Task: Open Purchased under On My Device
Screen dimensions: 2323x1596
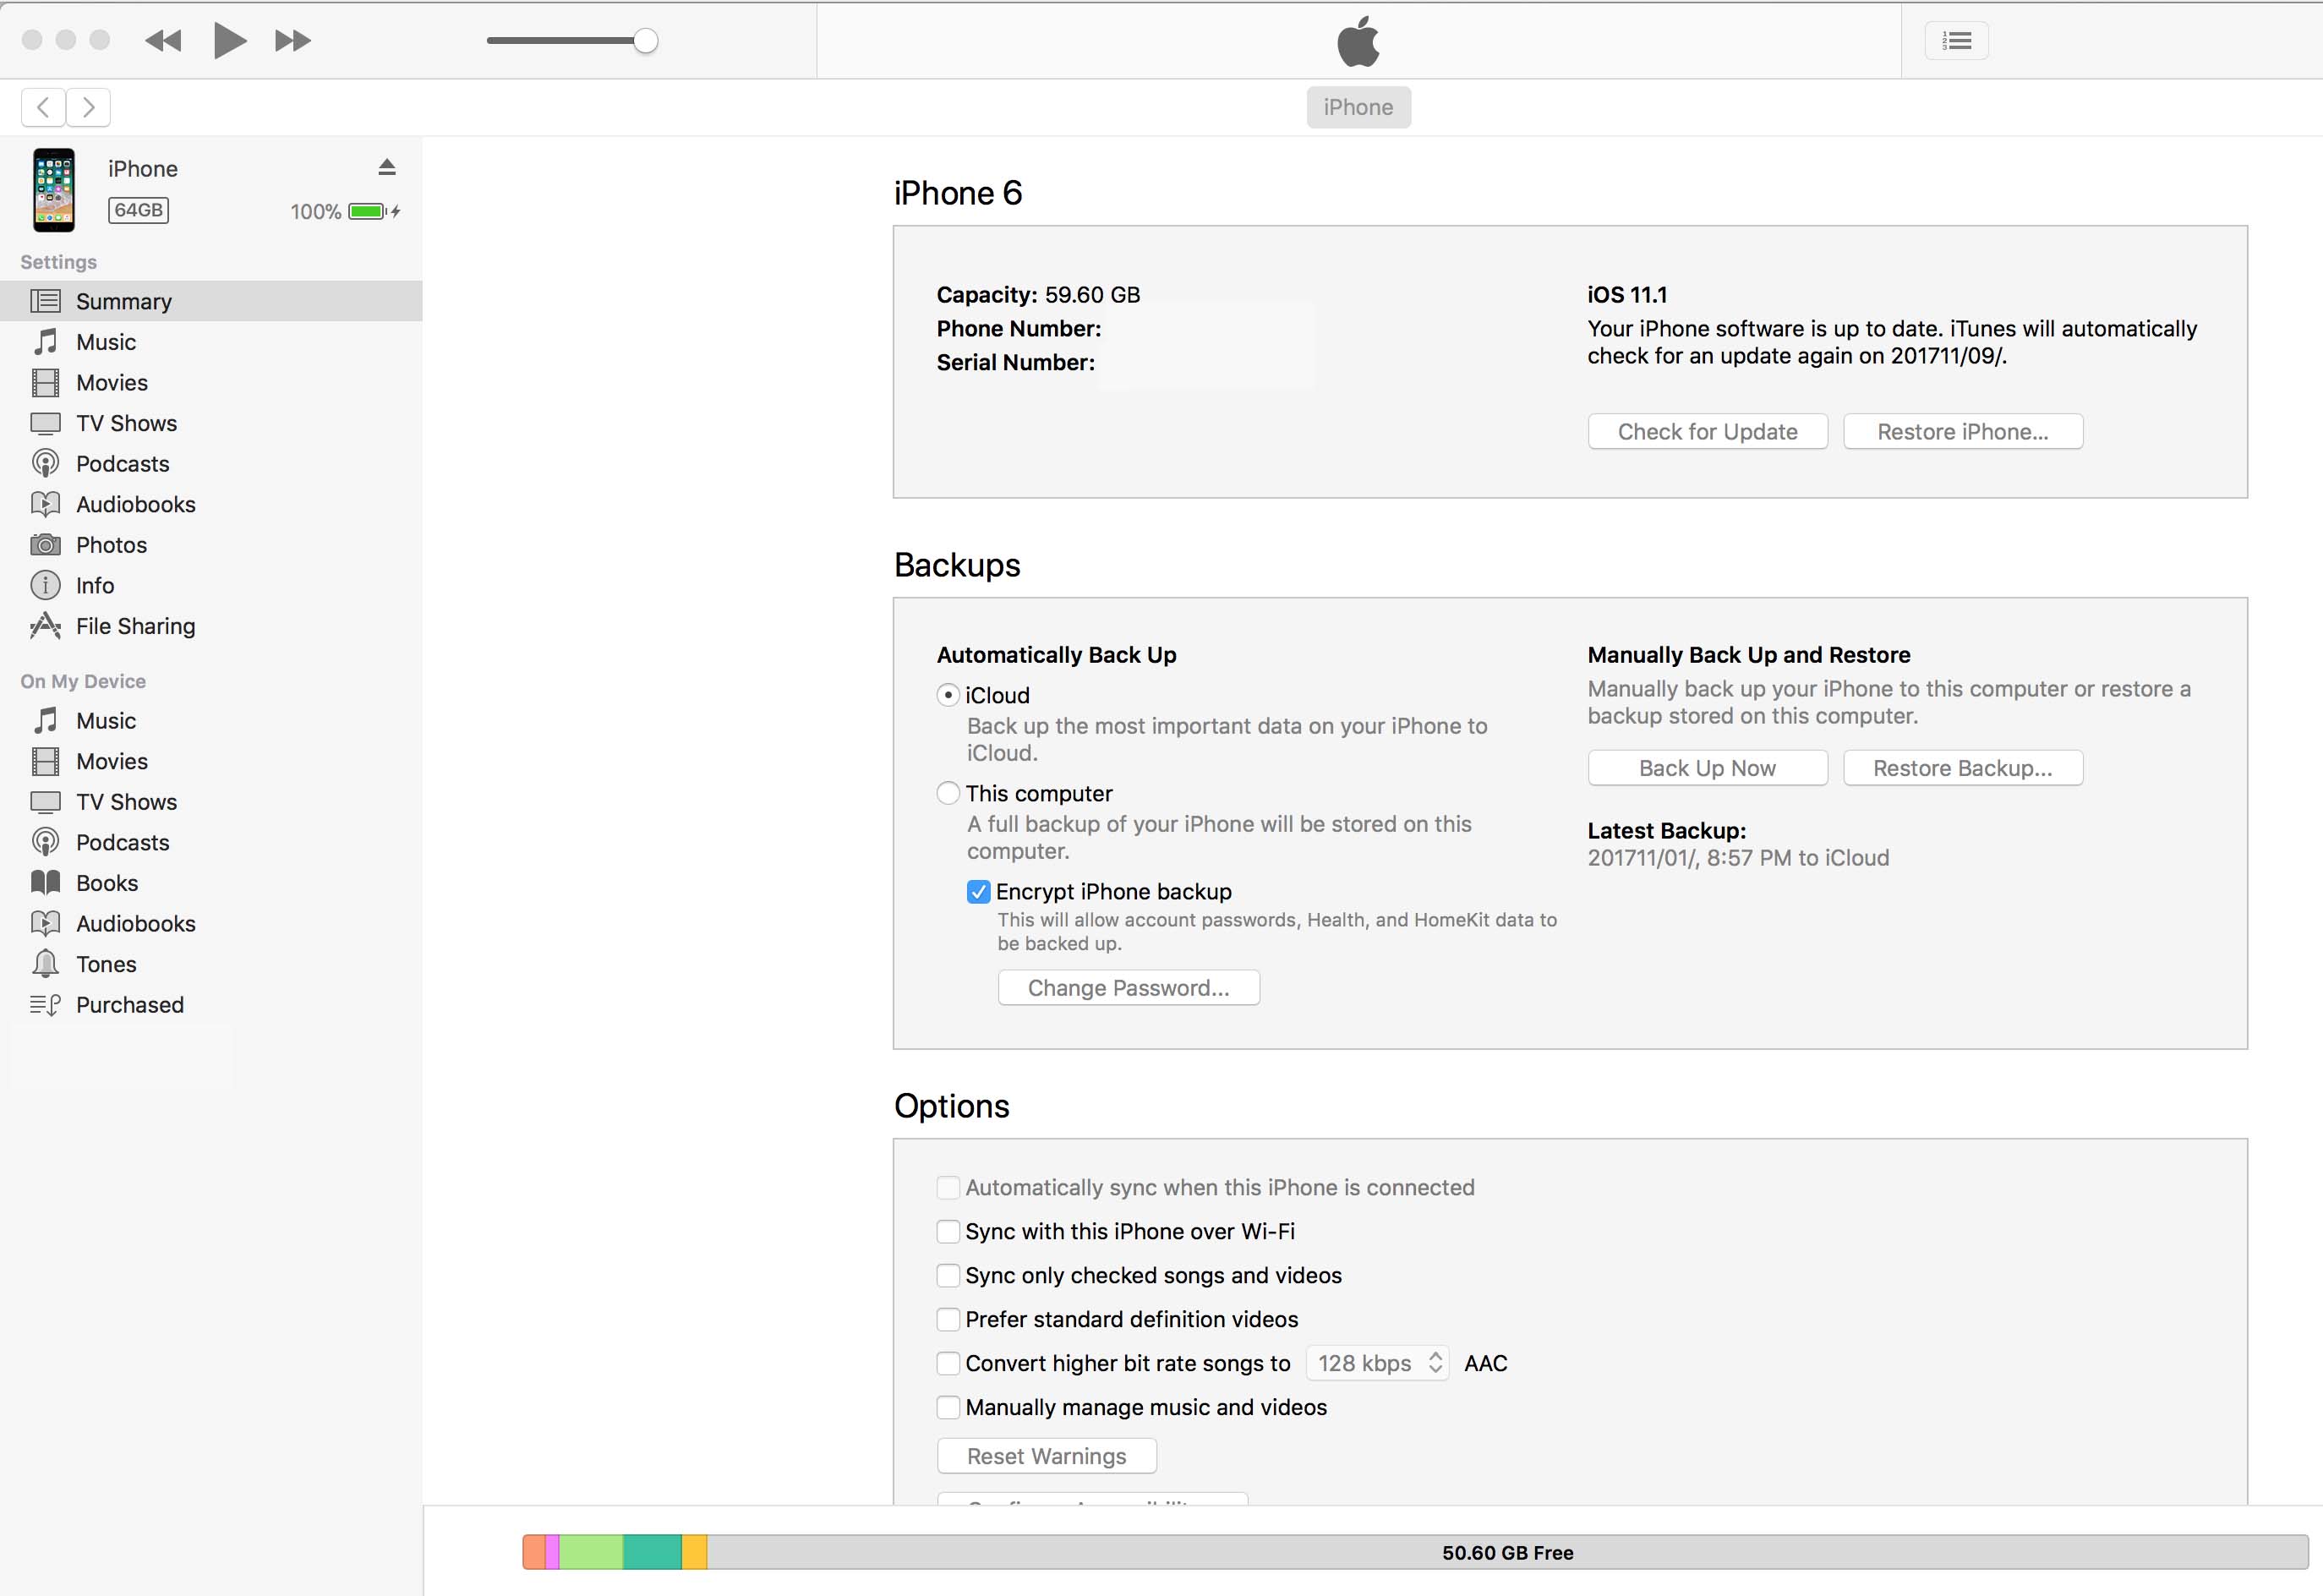Action: pos(130,1005)
